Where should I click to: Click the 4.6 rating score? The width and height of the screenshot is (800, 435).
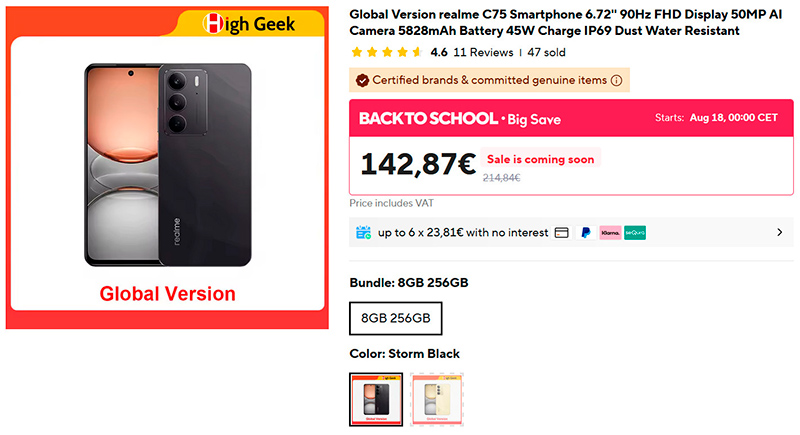point(439,52)
